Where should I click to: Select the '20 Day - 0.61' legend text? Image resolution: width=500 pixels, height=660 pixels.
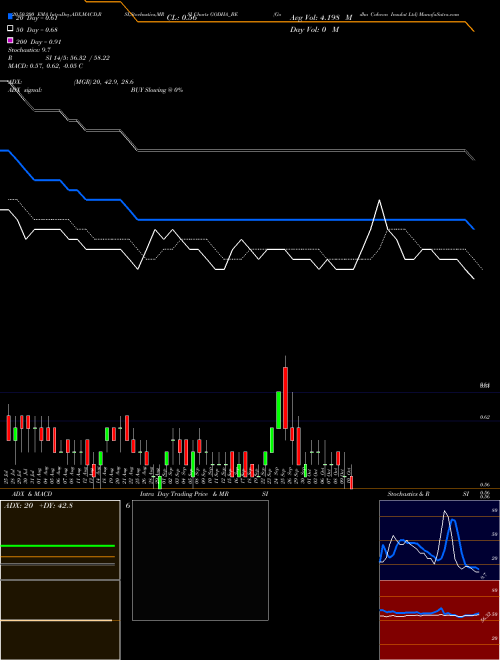(36, 18)
